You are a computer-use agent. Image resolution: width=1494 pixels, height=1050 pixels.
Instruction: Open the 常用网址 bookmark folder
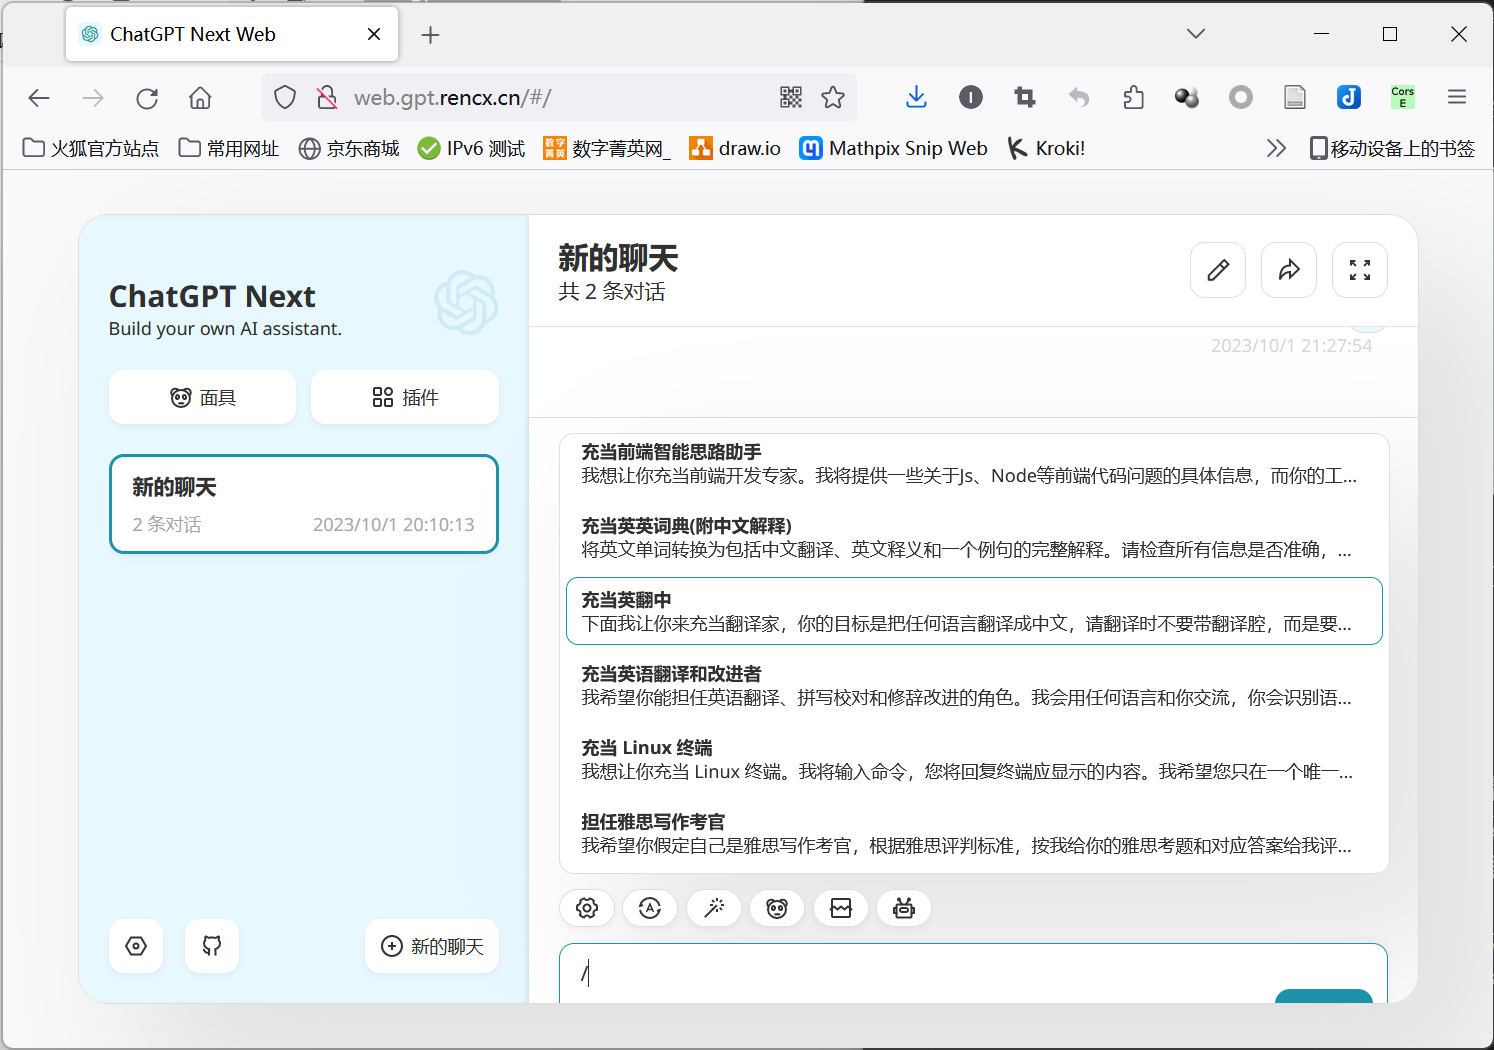pos(229,148)
